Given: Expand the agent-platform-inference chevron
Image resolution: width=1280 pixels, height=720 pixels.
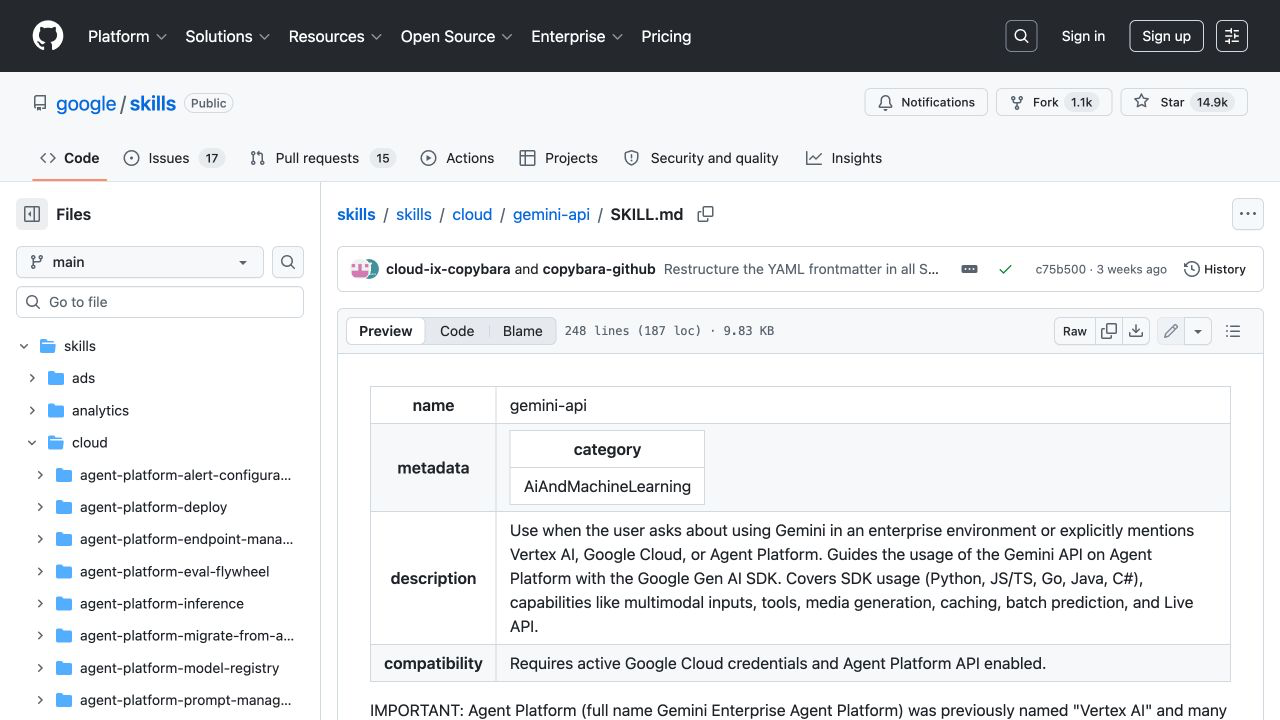Looking at the screenshot, I should (40, 603).
